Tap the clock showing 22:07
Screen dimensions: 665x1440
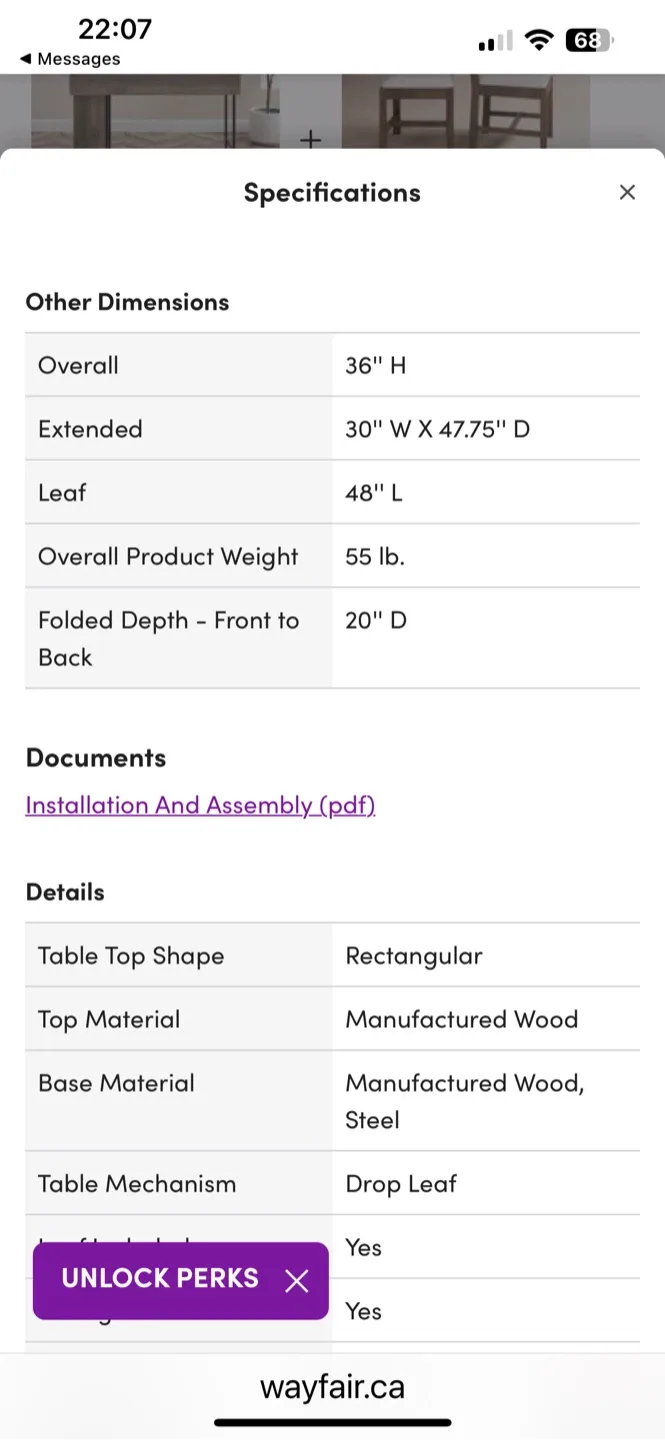115,30
